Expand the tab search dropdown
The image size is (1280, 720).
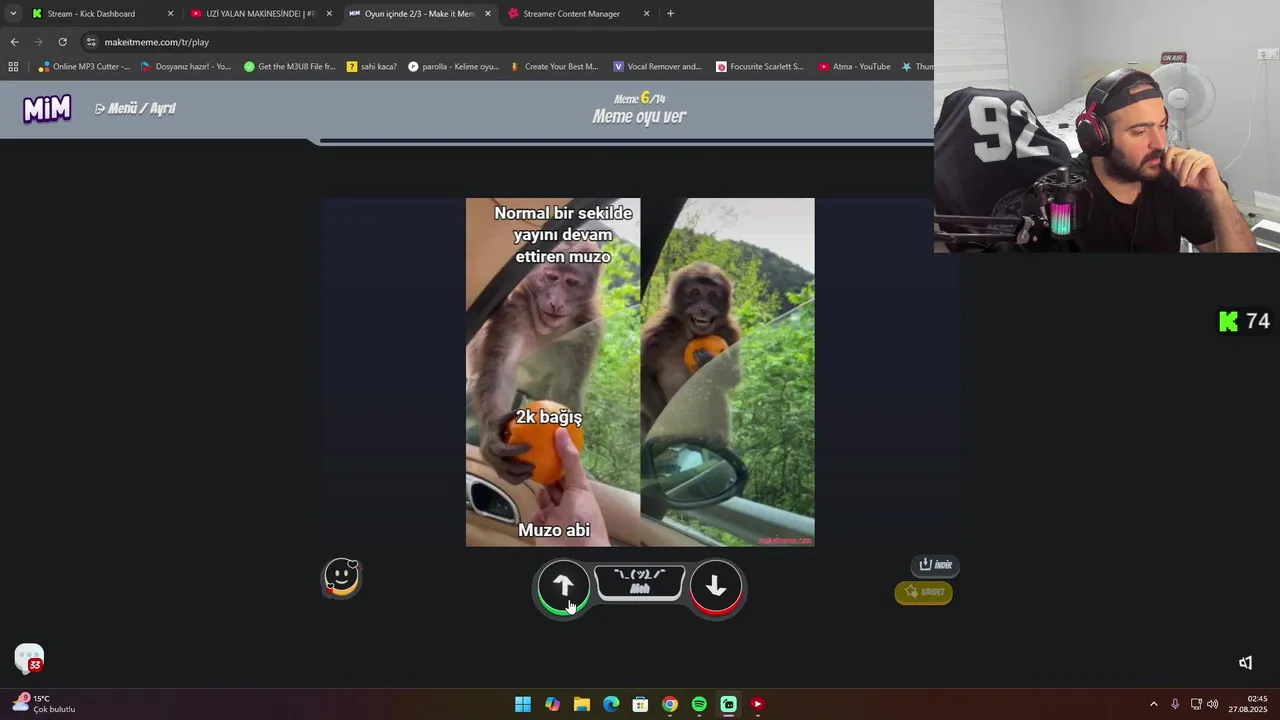pos(12,14)
